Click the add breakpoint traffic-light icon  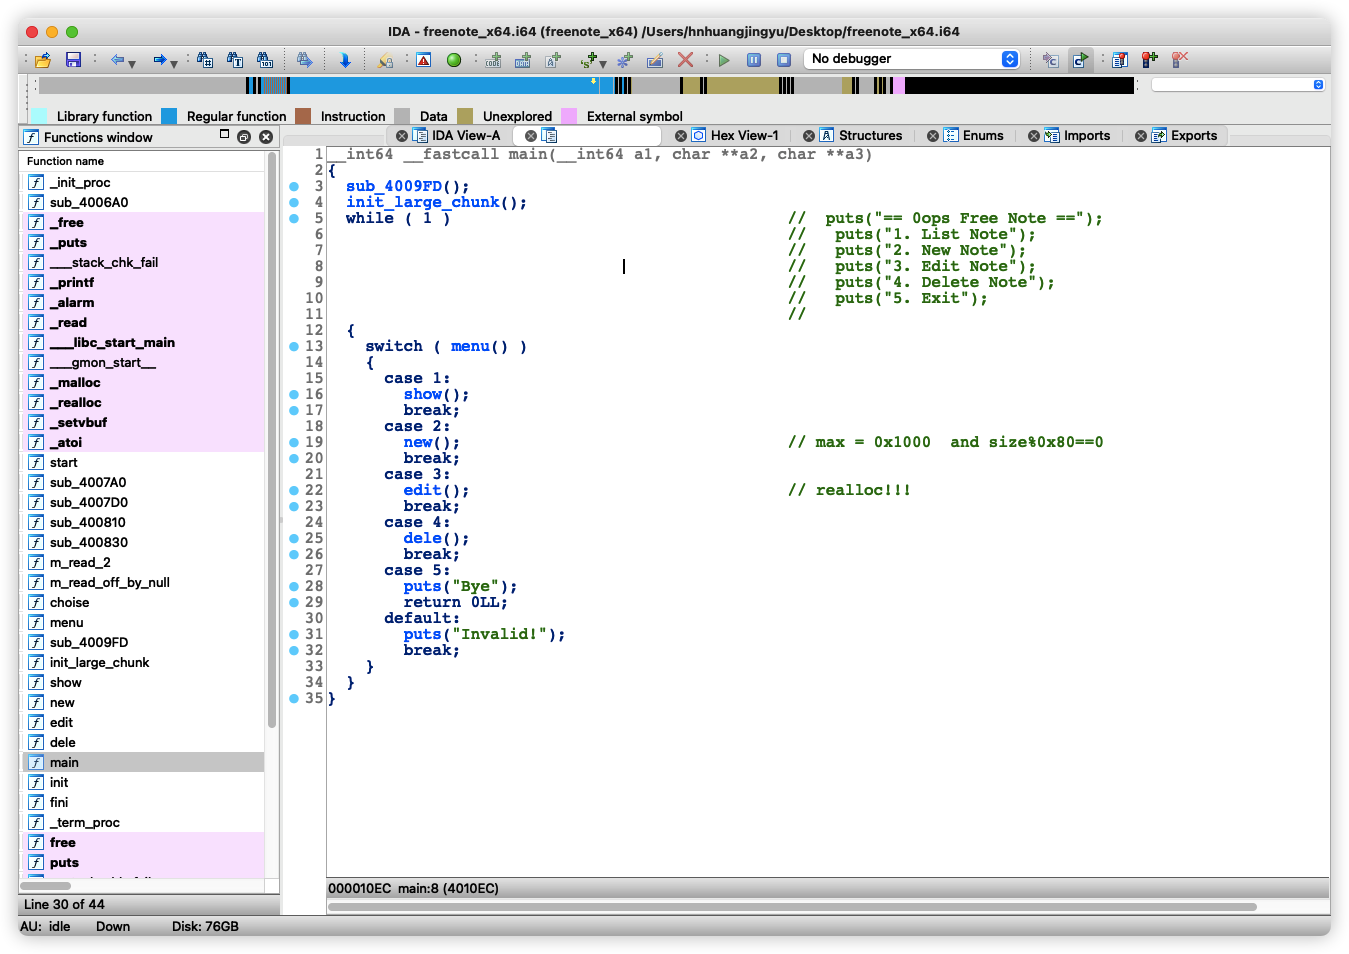(1150, 60)
